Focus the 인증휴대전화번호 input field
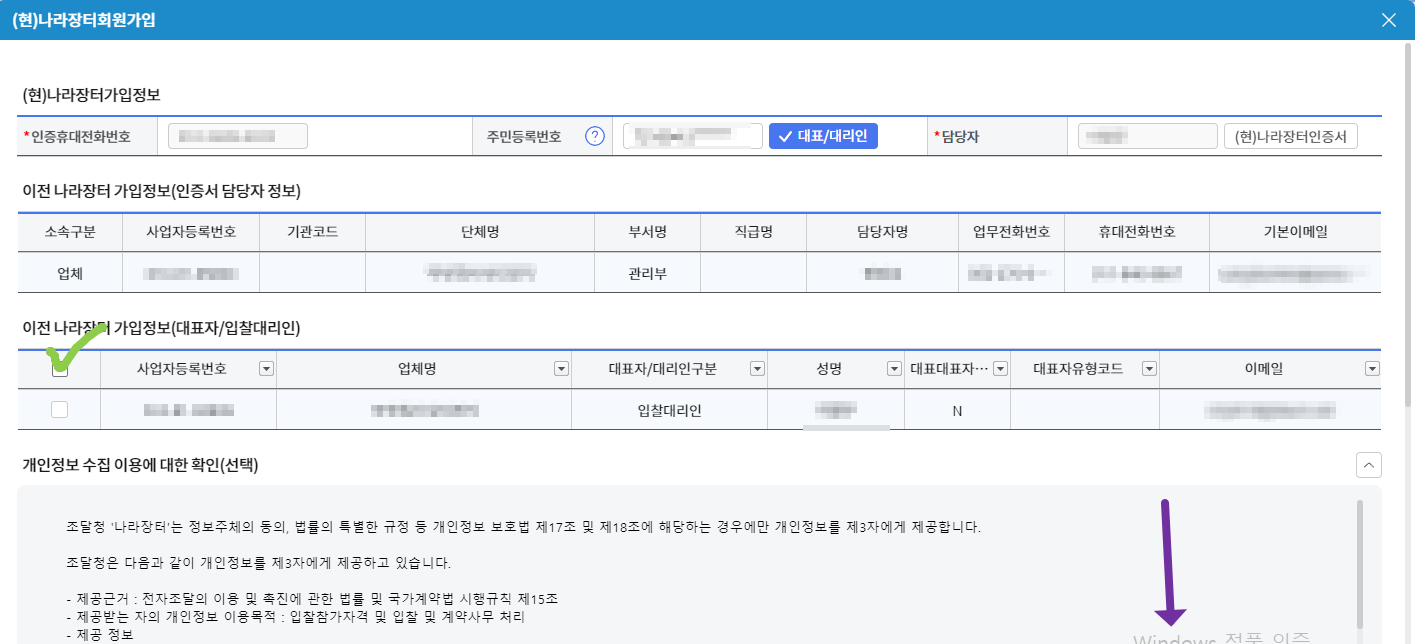Screen dimensions: 1415x644 (x=238, y=136)
